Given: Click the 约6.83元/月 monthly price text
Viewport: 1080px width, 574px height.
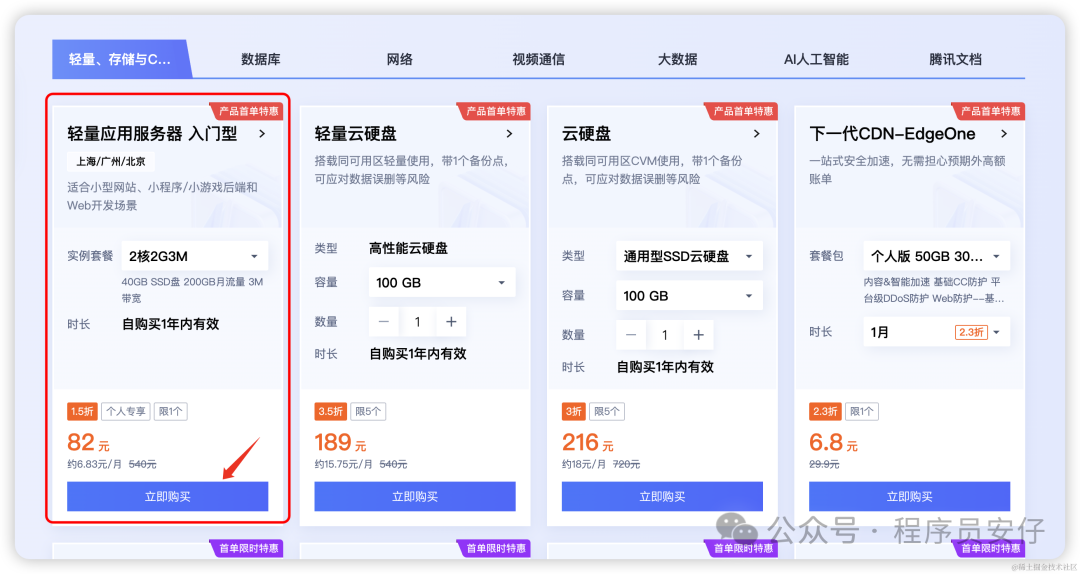Looking at the screenshot, I should pos(94,464).
